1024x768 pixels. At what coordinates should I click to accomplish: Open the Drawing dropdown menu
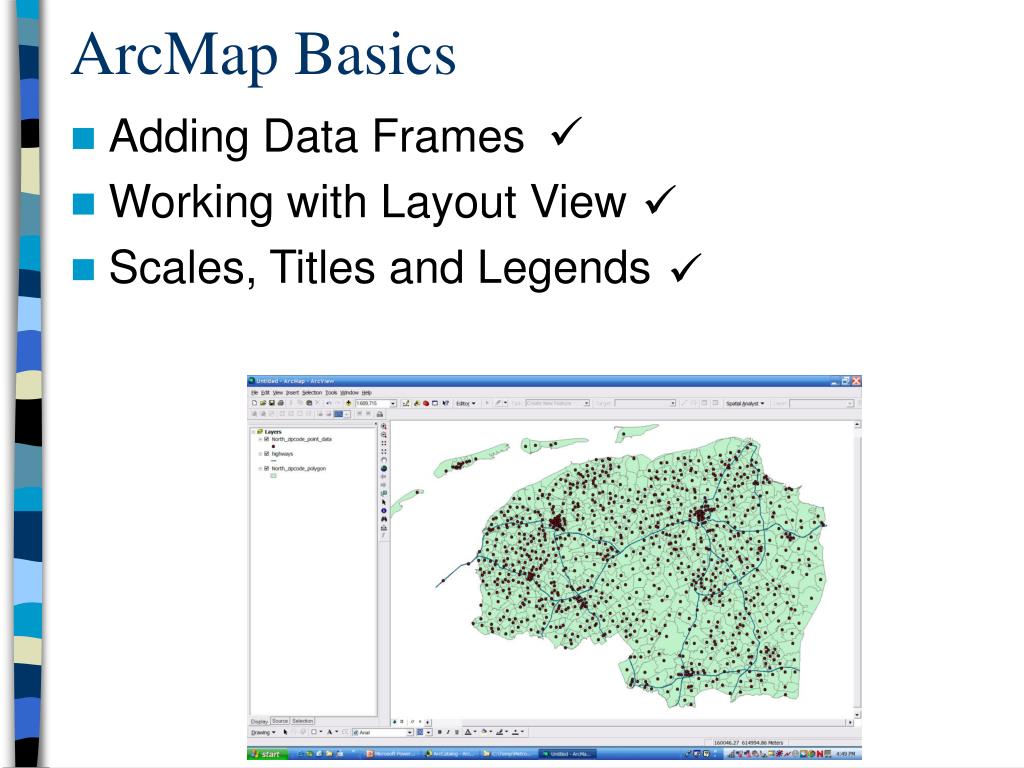click(262, 732)
